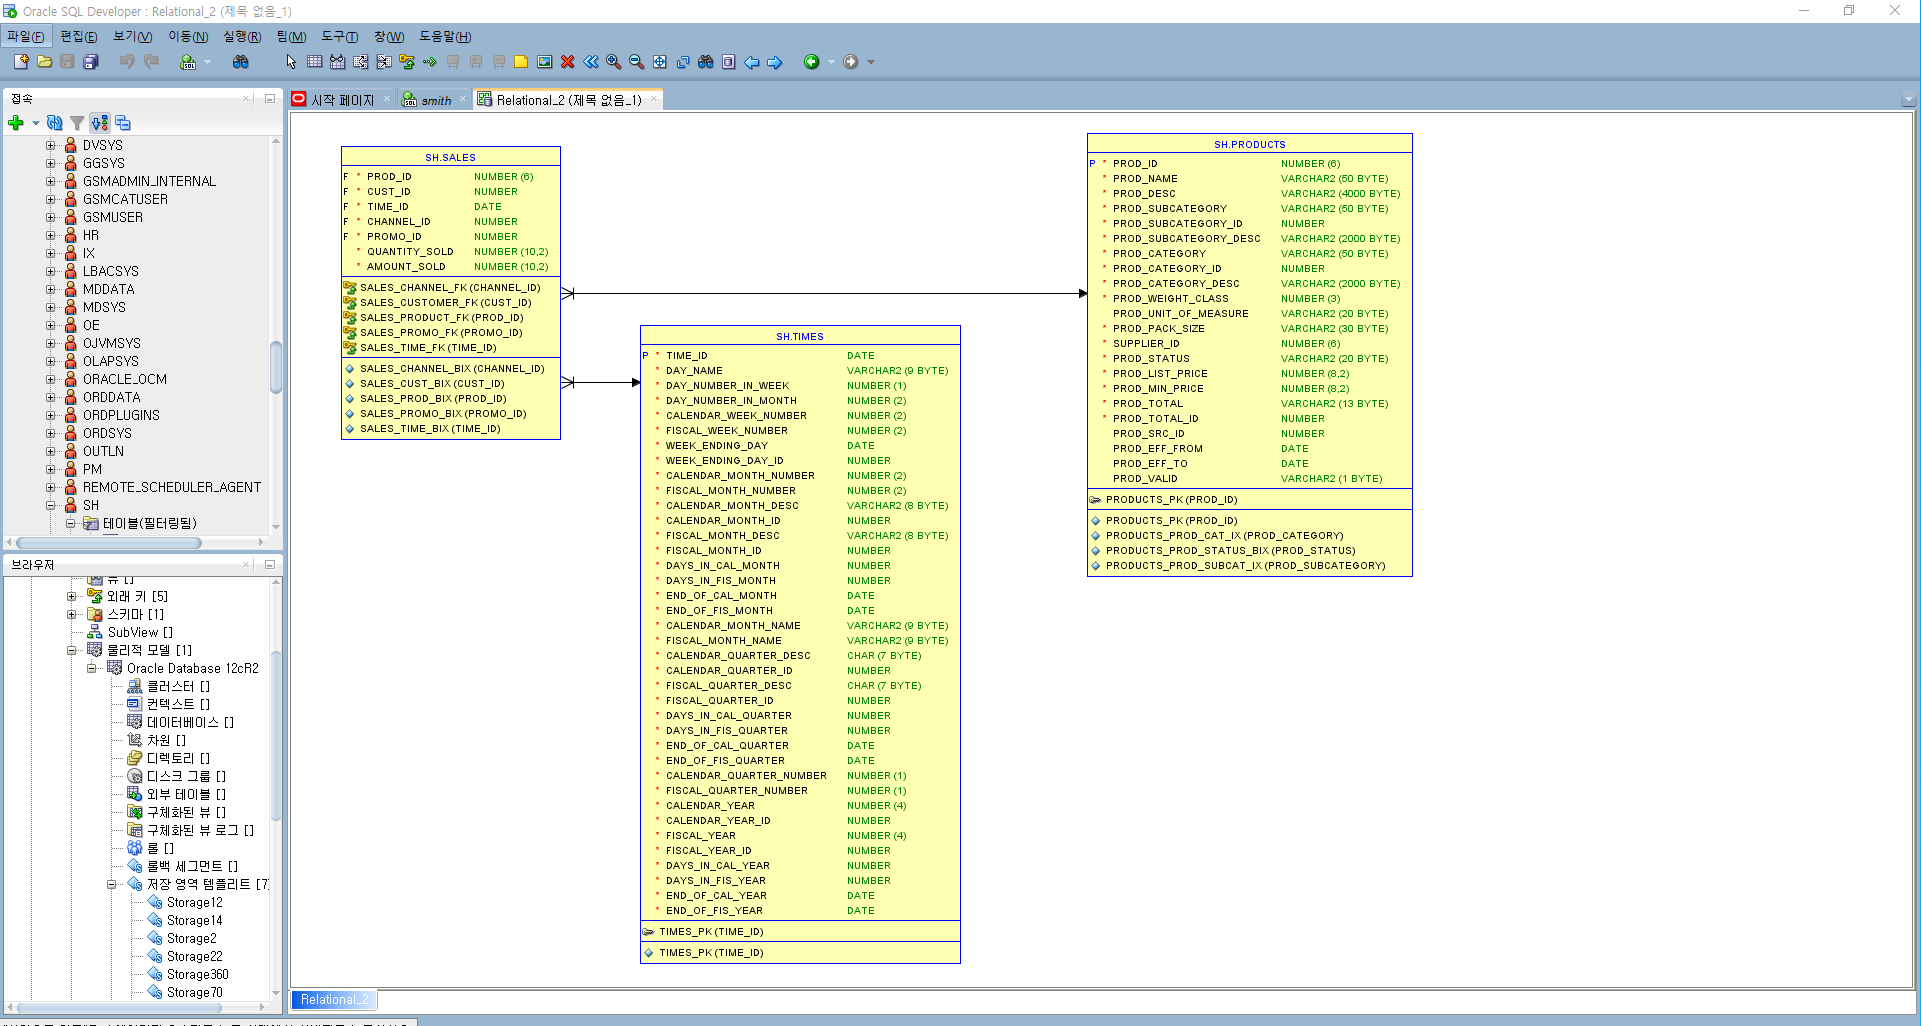The image size is (1921, 1026).
Task: Click the New Note yellow icon
Action: (x=521, y=62)
